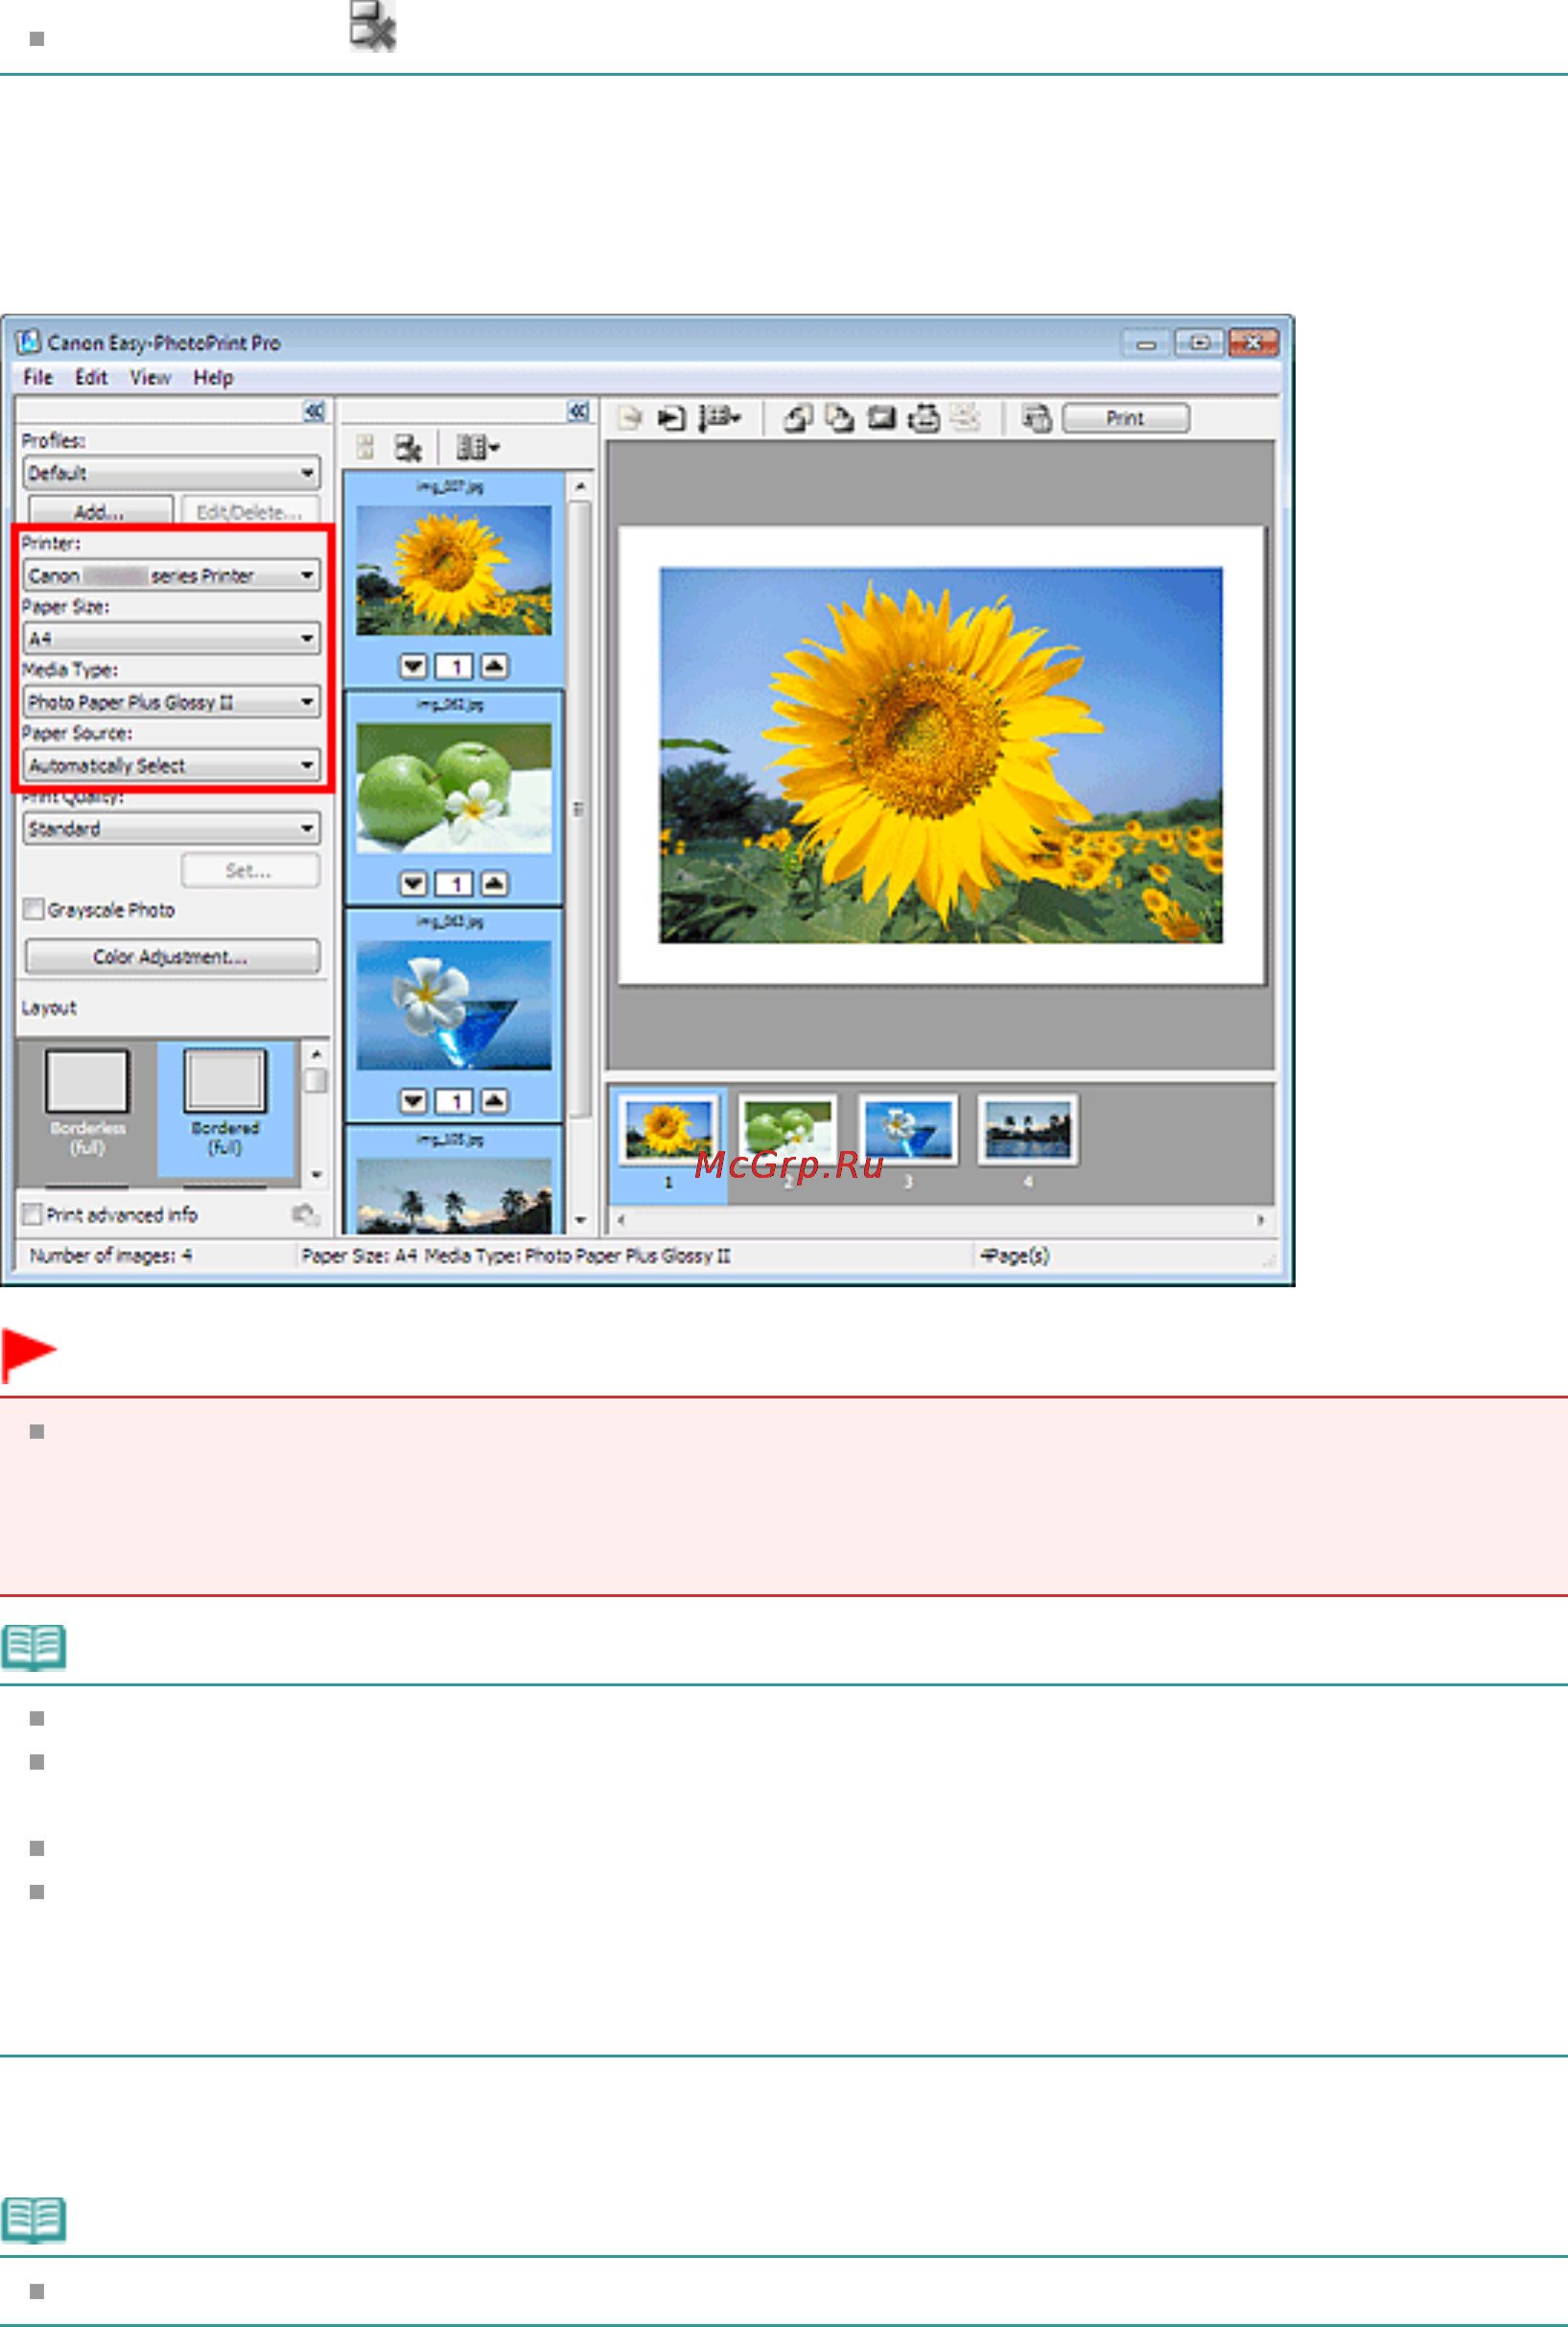Screen dimensions: 1568x2327
Task: Click the grayed add-image icon in the thumbnail list toolbar
Action: coord(365,447)
